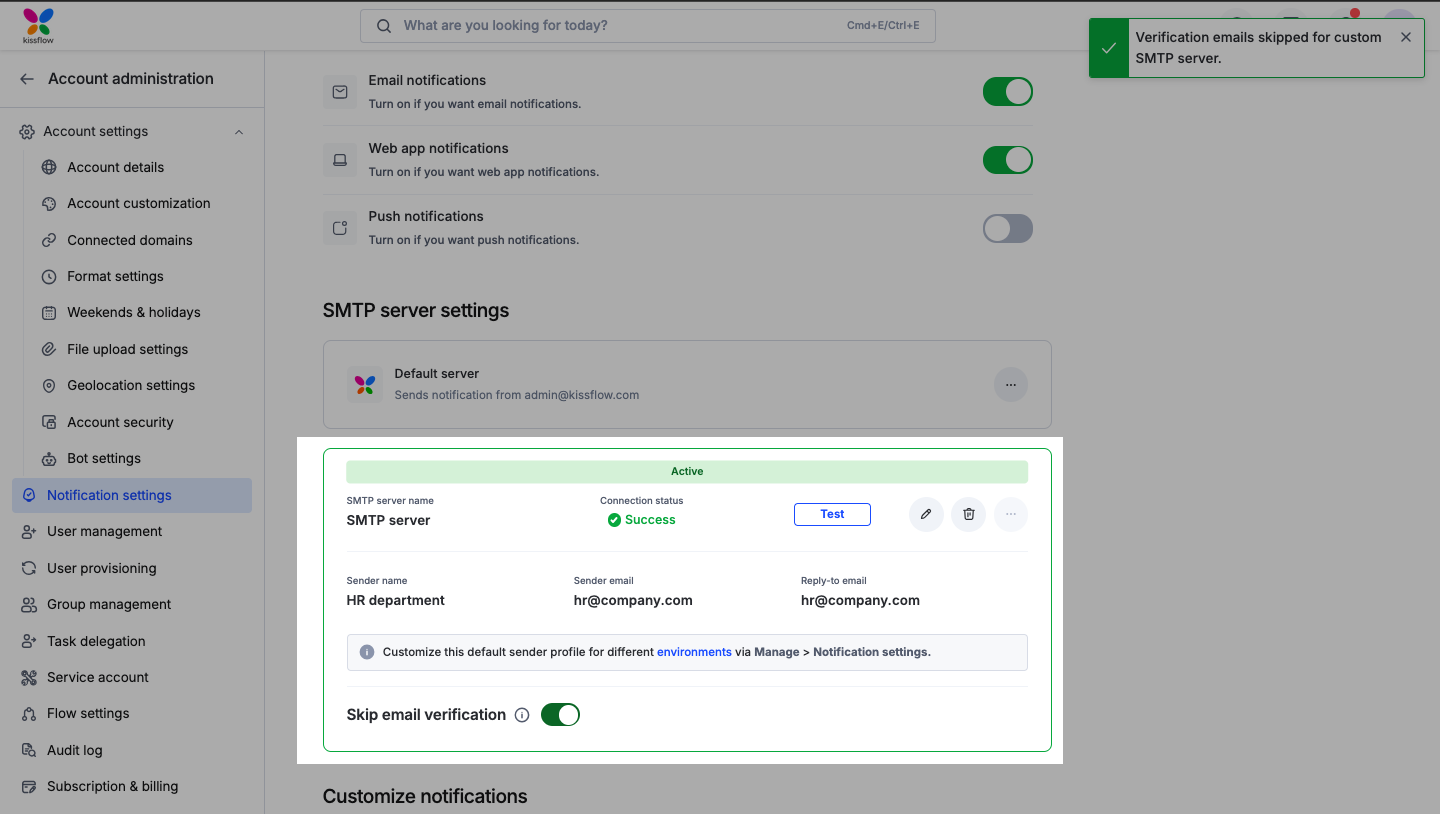Viewport: 1440px width, 814px height.
Task: Collapse the Account settings section
Action: coord(239,132)
